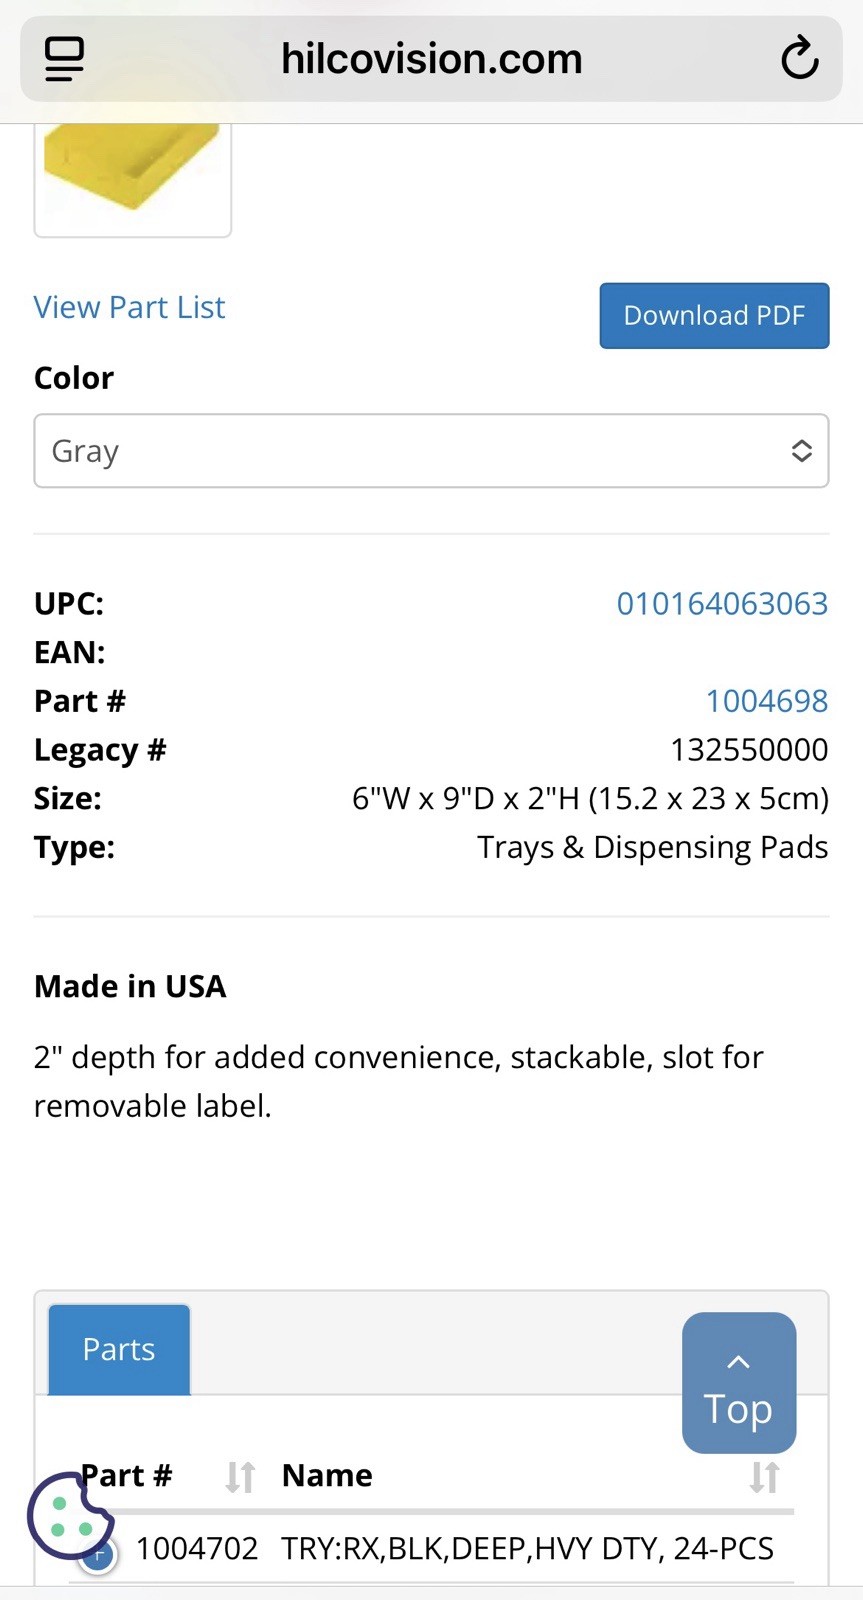863x1600 pixels.
Task: Expand row 1004702 with the plus icon
Action: pyautogui.click(x=98, y=1553)
